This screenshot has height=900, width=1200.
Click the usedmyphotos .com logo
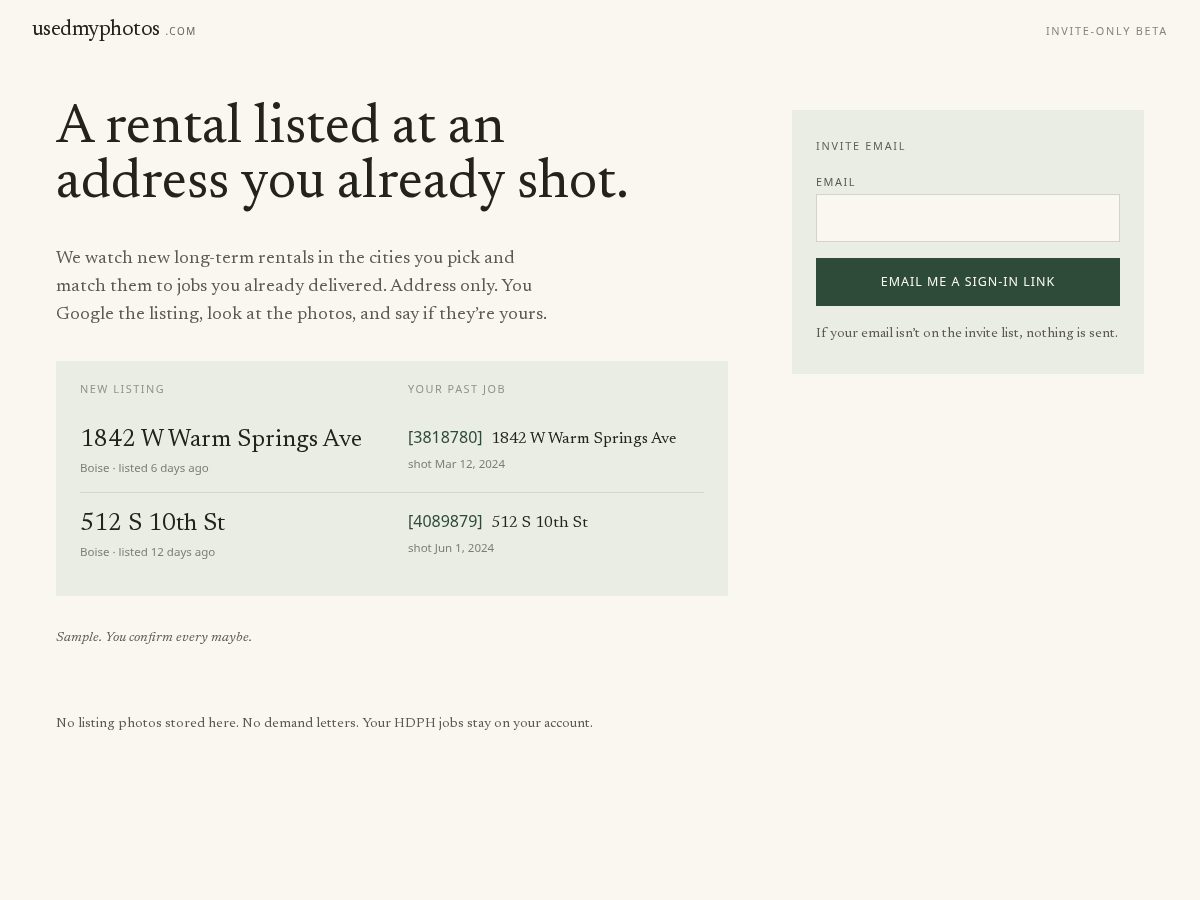(x=114, y=30)
